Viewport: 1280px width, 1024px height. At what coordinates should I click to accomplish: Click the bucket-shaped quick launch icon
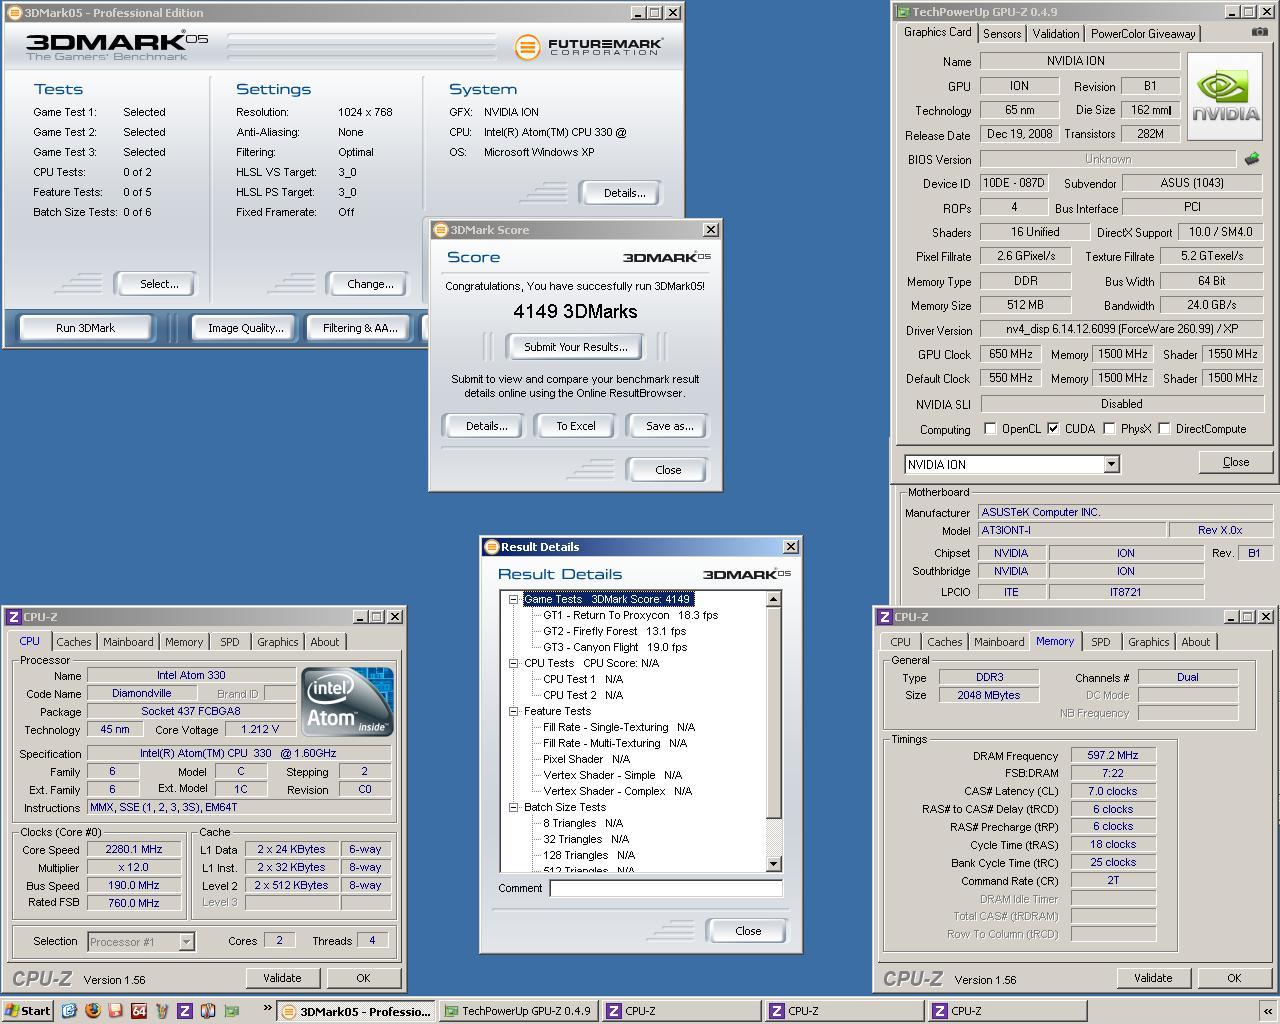[162, 1010]
